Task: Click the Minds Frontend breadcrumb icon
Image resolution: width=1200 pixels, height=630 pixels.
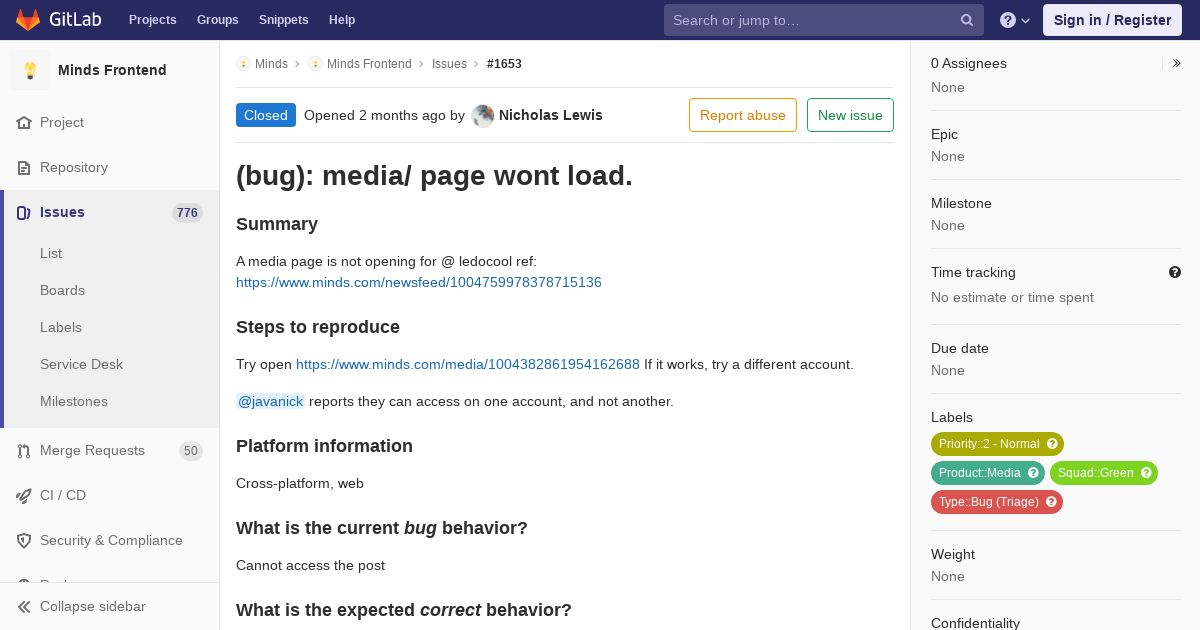Action: click(x=315, y=63)
